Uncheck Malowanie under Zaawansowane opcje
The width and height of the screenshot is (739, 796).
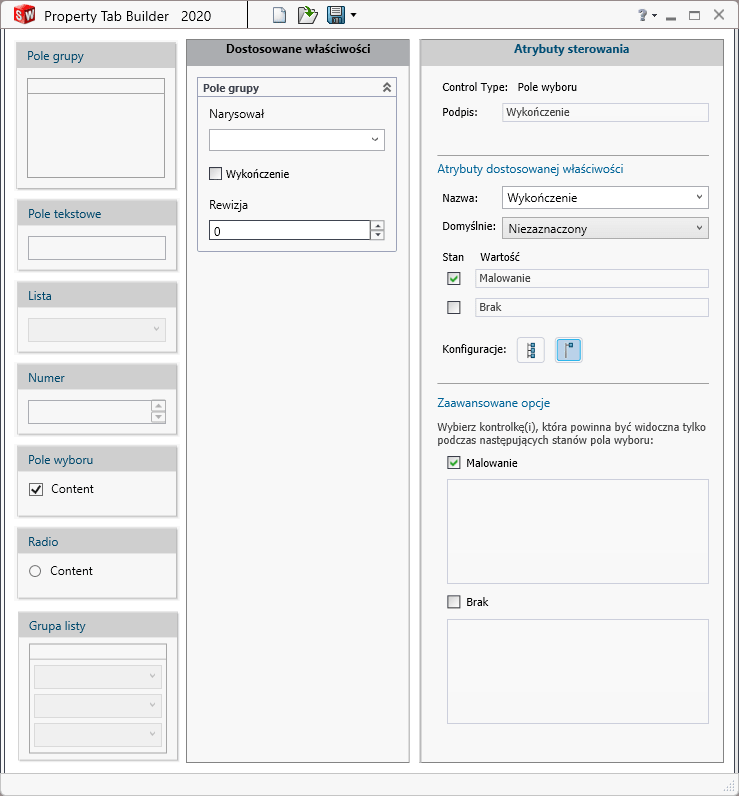tap(454, 462)
